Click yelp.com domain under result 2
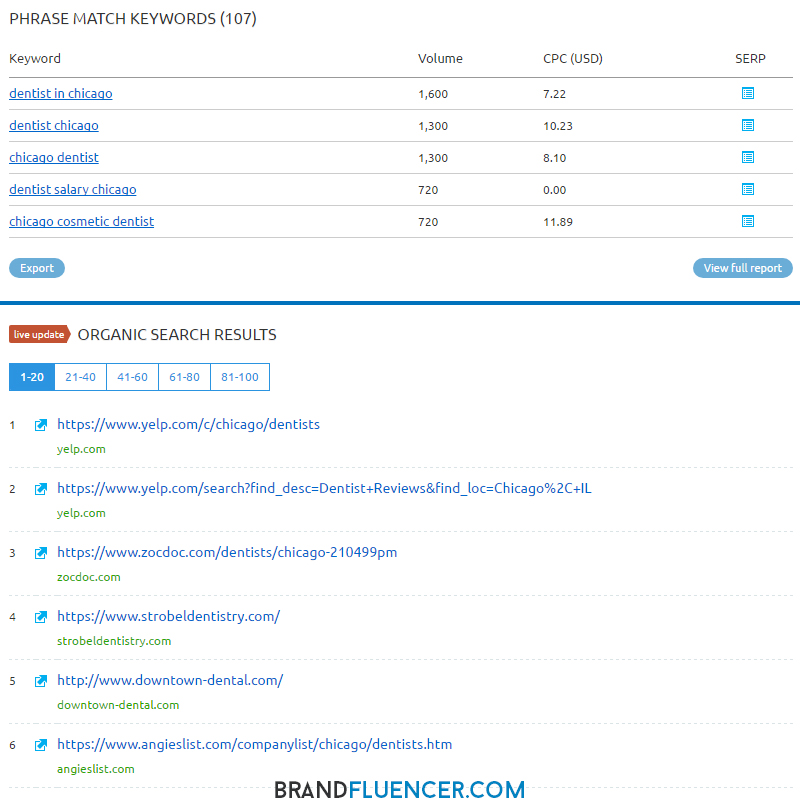 81,513
